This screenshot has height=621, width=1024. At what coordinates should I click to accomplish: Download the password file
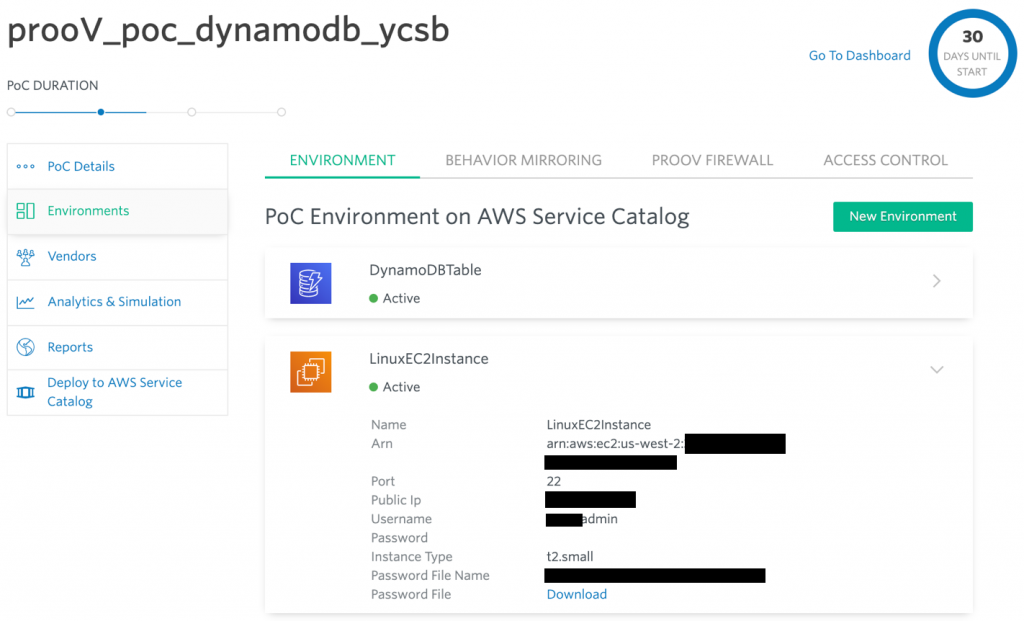coord(577,594)
